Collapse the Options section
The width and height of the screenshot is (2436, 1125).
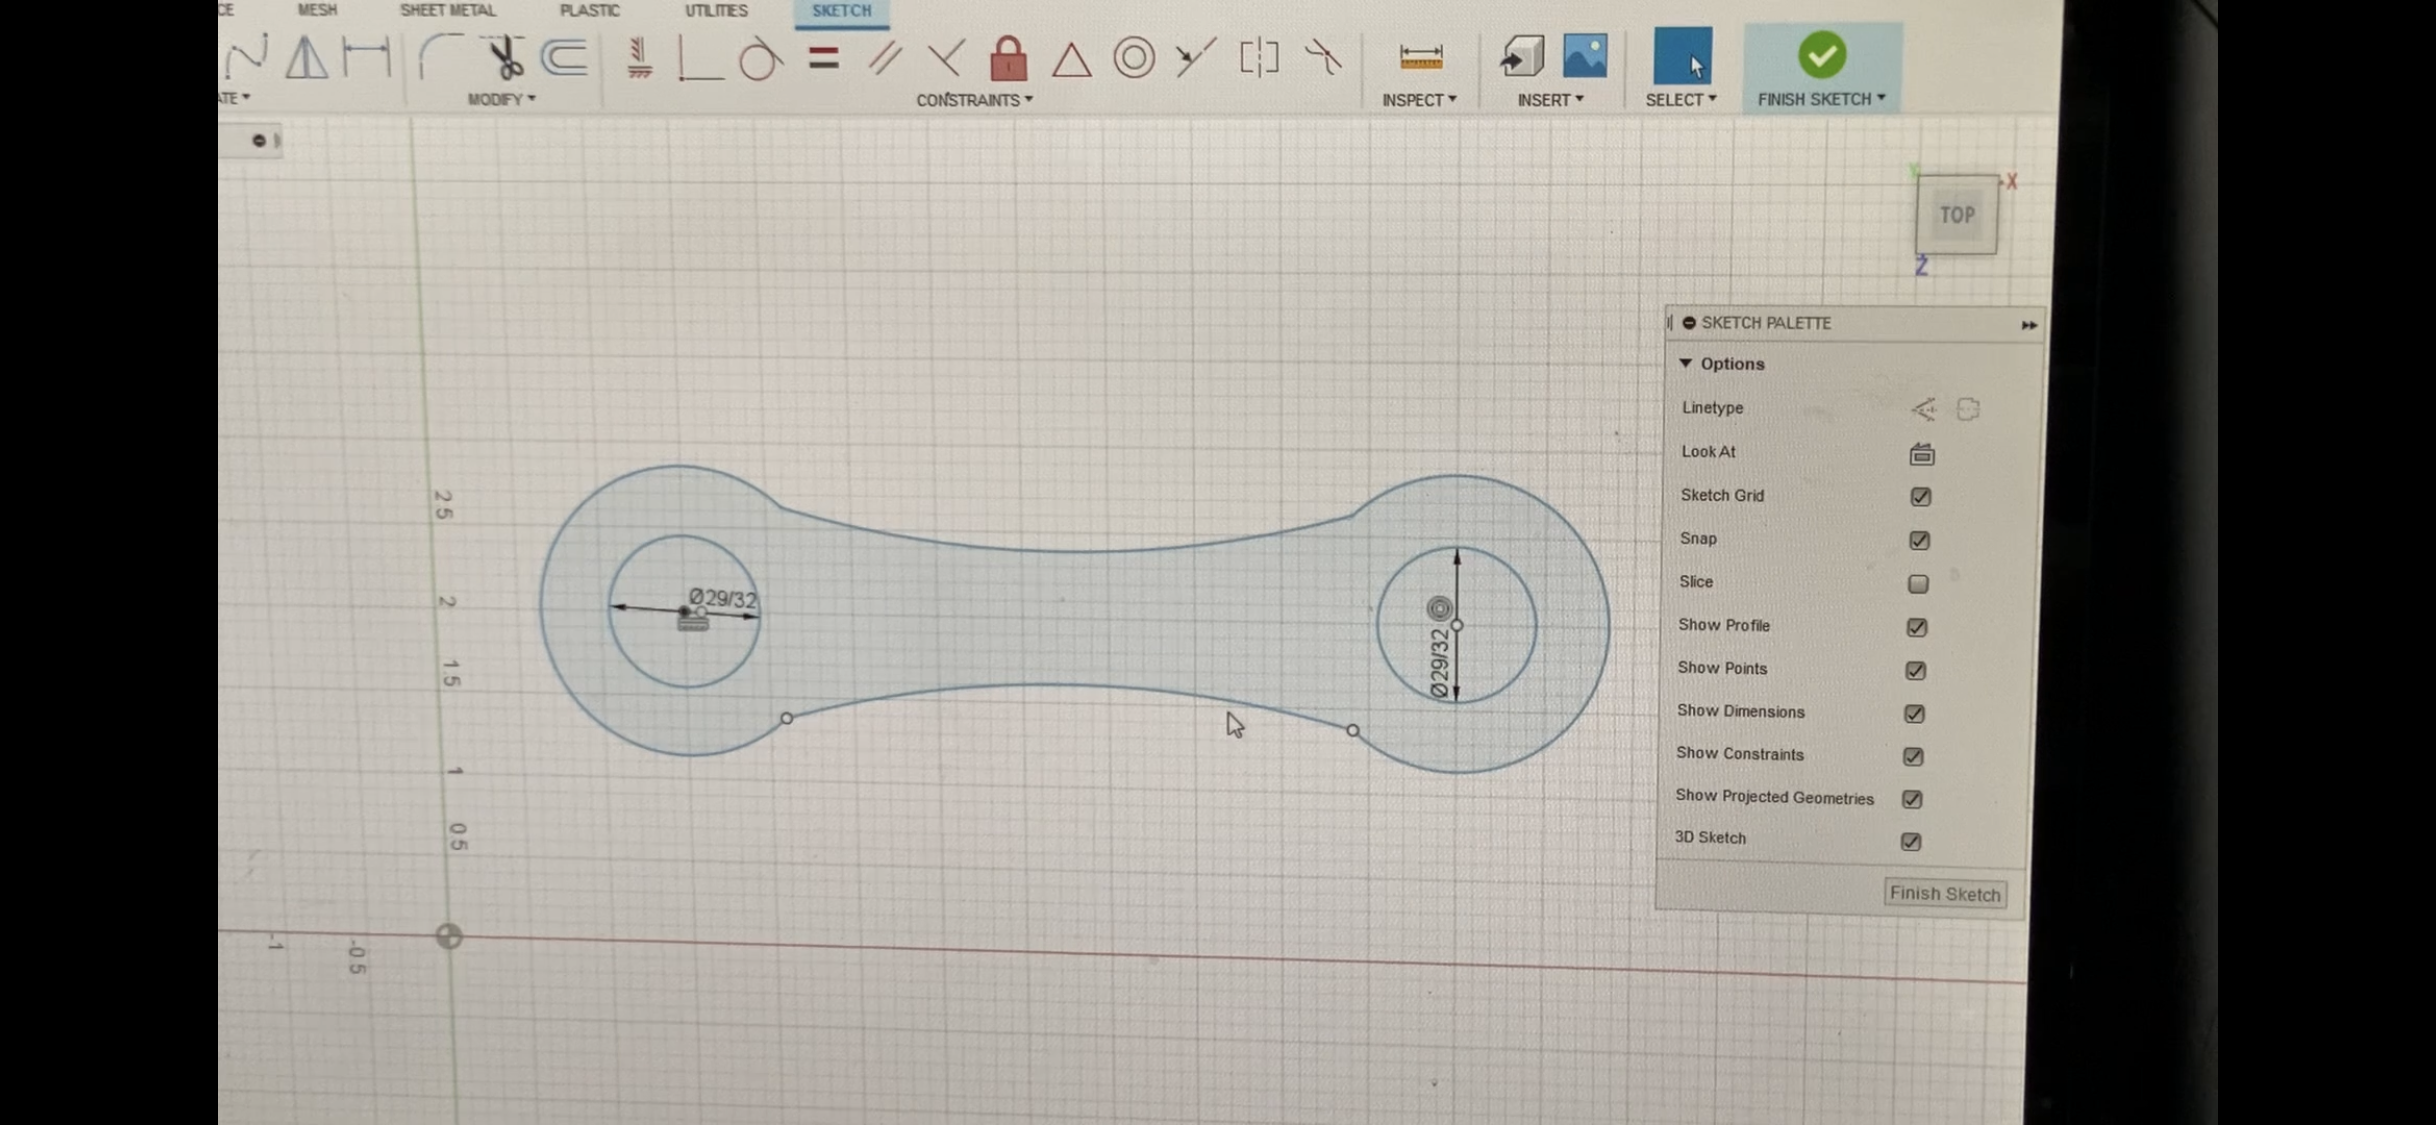[x=1686, y=364]
